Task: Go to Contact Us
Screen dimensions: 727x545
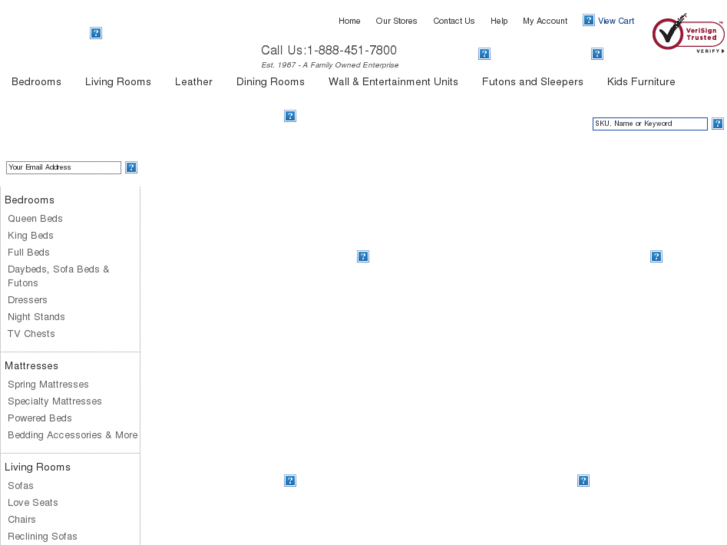Action: tap(454, 21)
